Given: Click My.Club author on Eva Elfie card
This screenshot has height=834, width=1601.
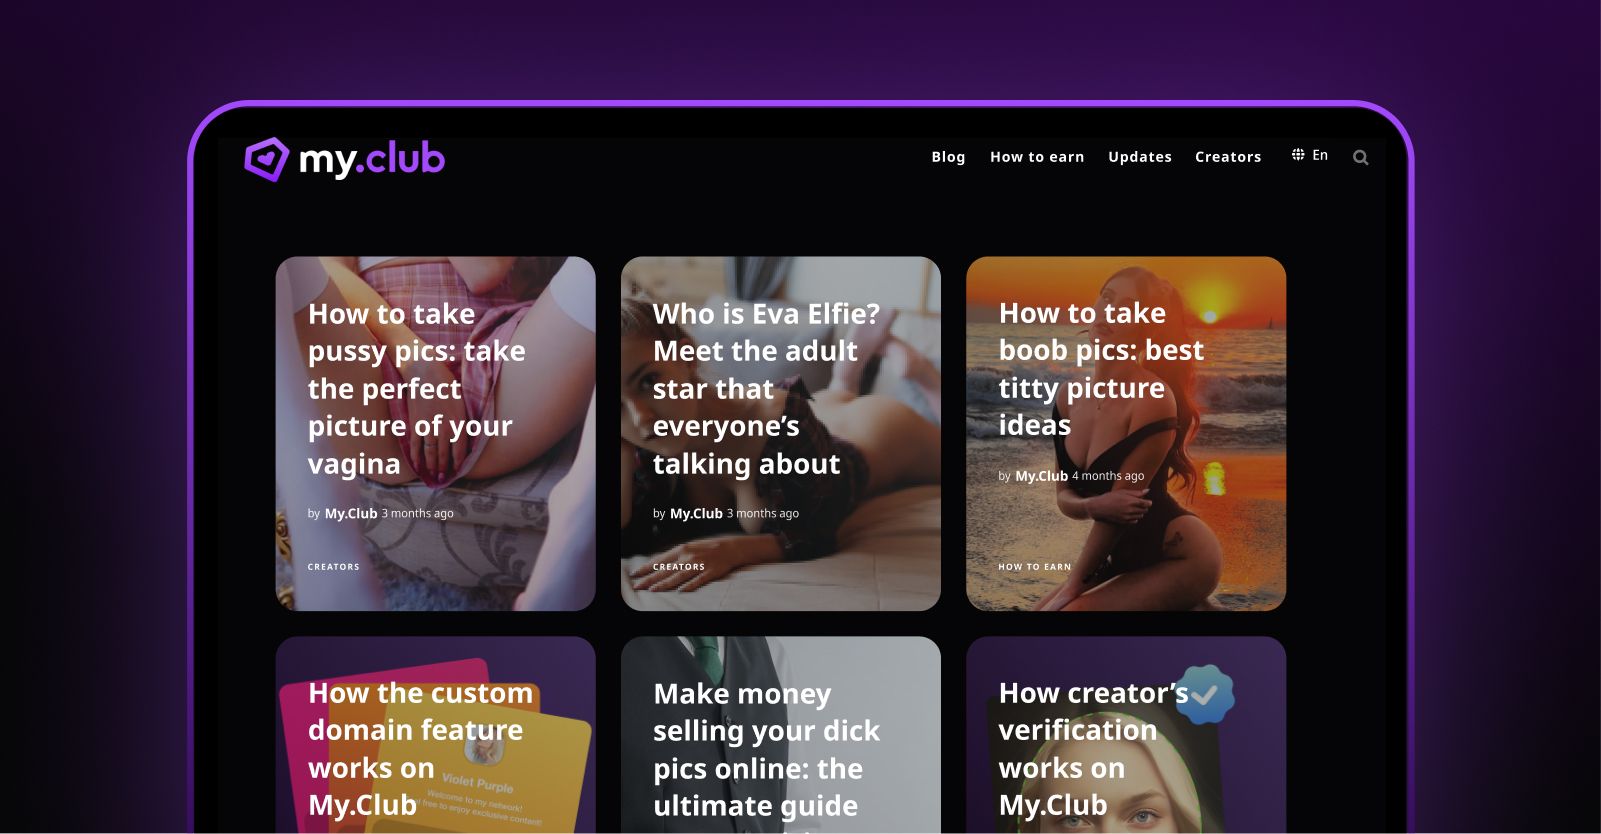Looking at the screenshot, I should (x=696, y=514).
